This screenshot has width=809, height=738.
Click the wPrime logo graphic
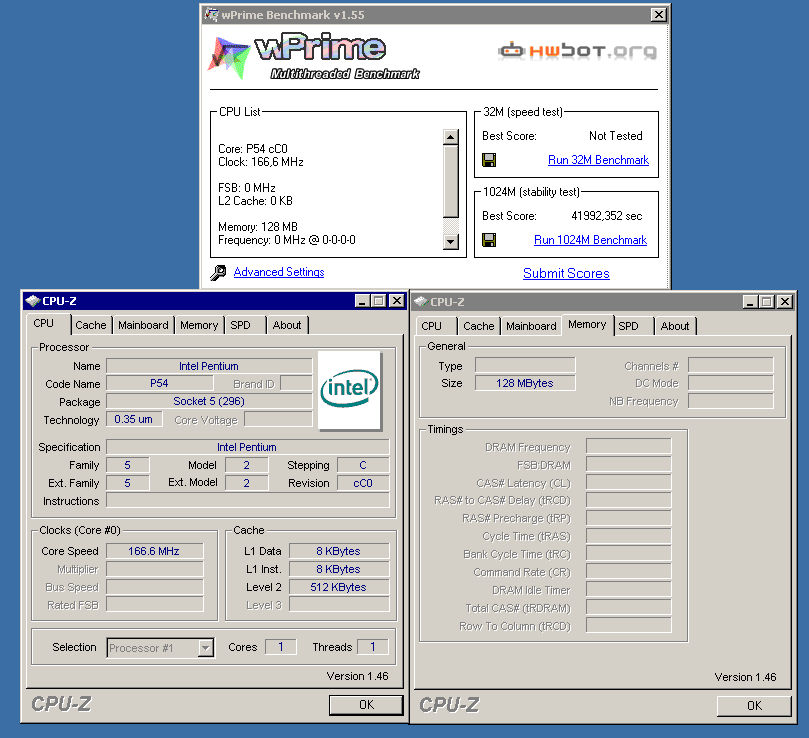tap(314, 57)
